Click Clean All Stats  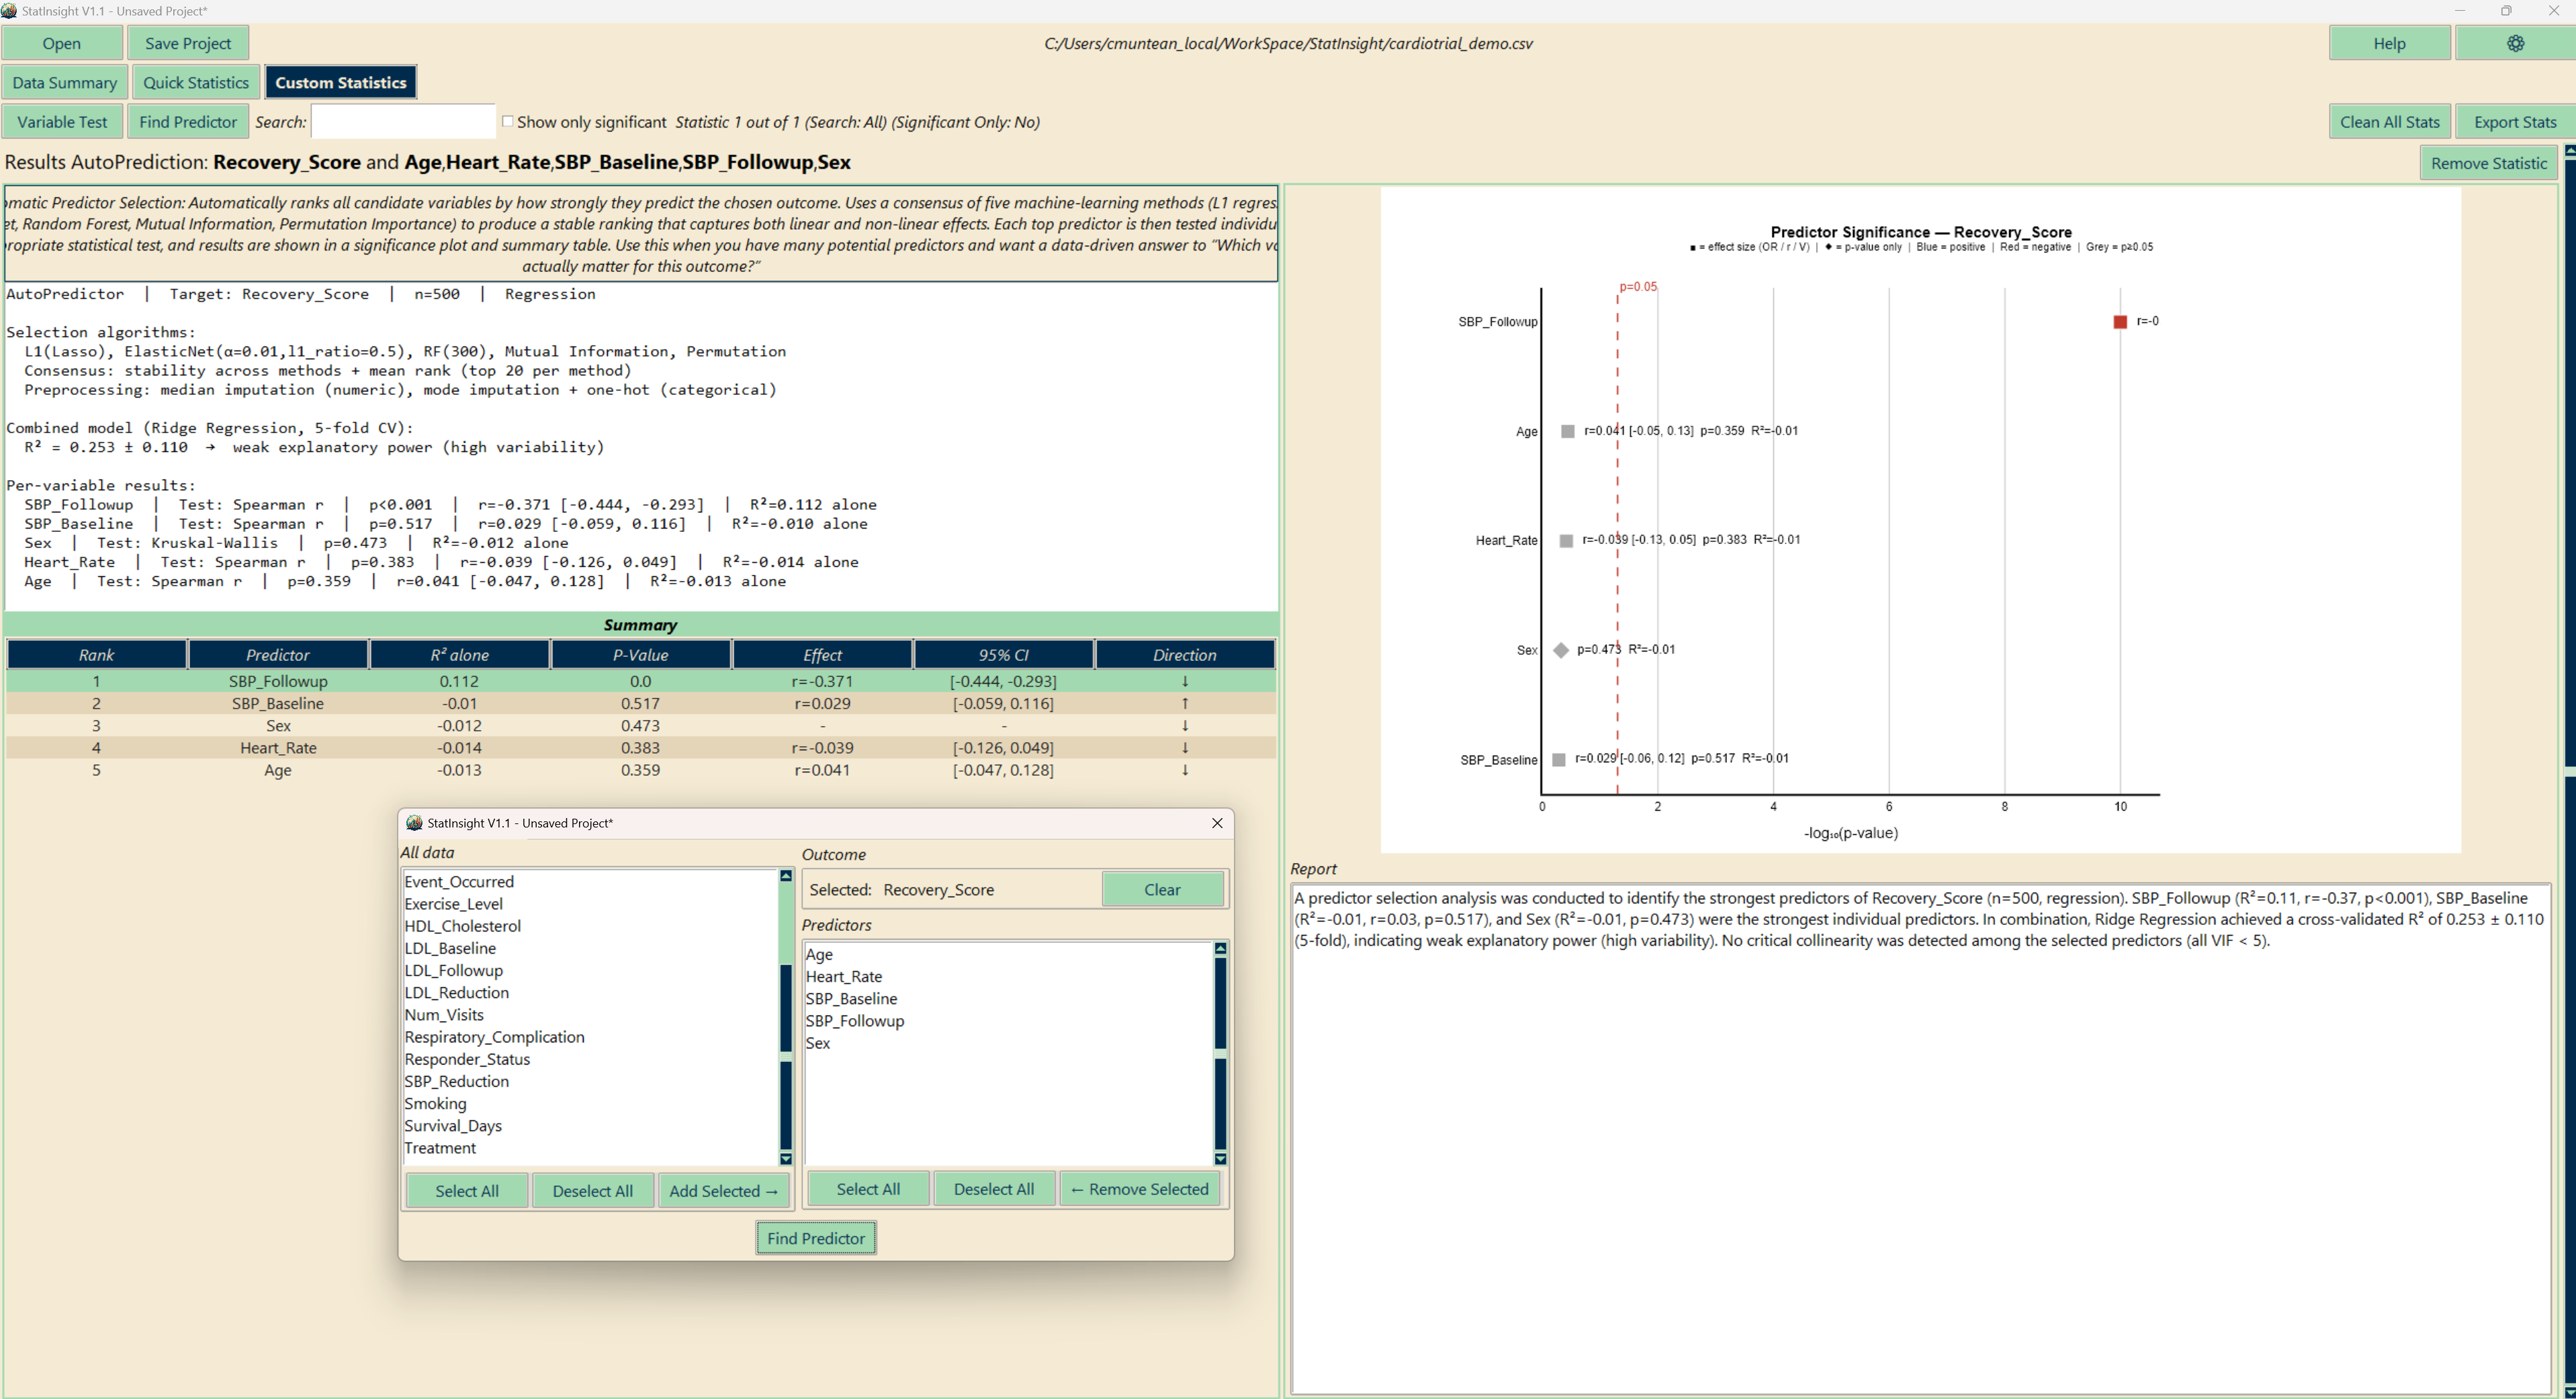[2389, 121]
